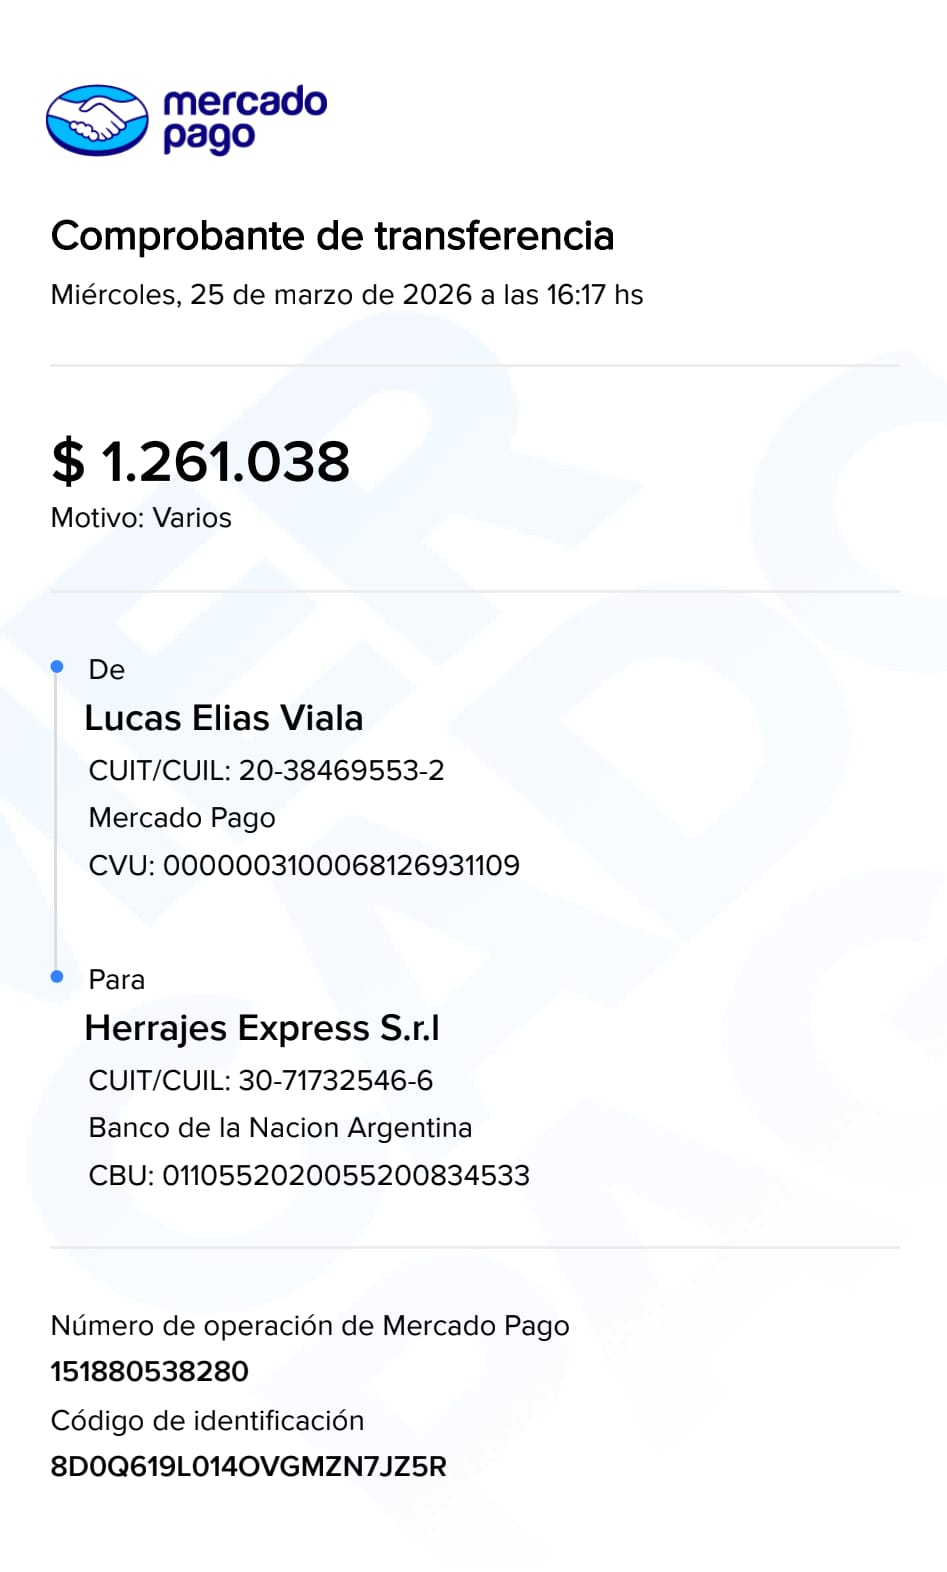Screen dimensions: 947x1572
Task: Select the $ 1.261.038 transfer amount
Action: click(x=200, y=461)
